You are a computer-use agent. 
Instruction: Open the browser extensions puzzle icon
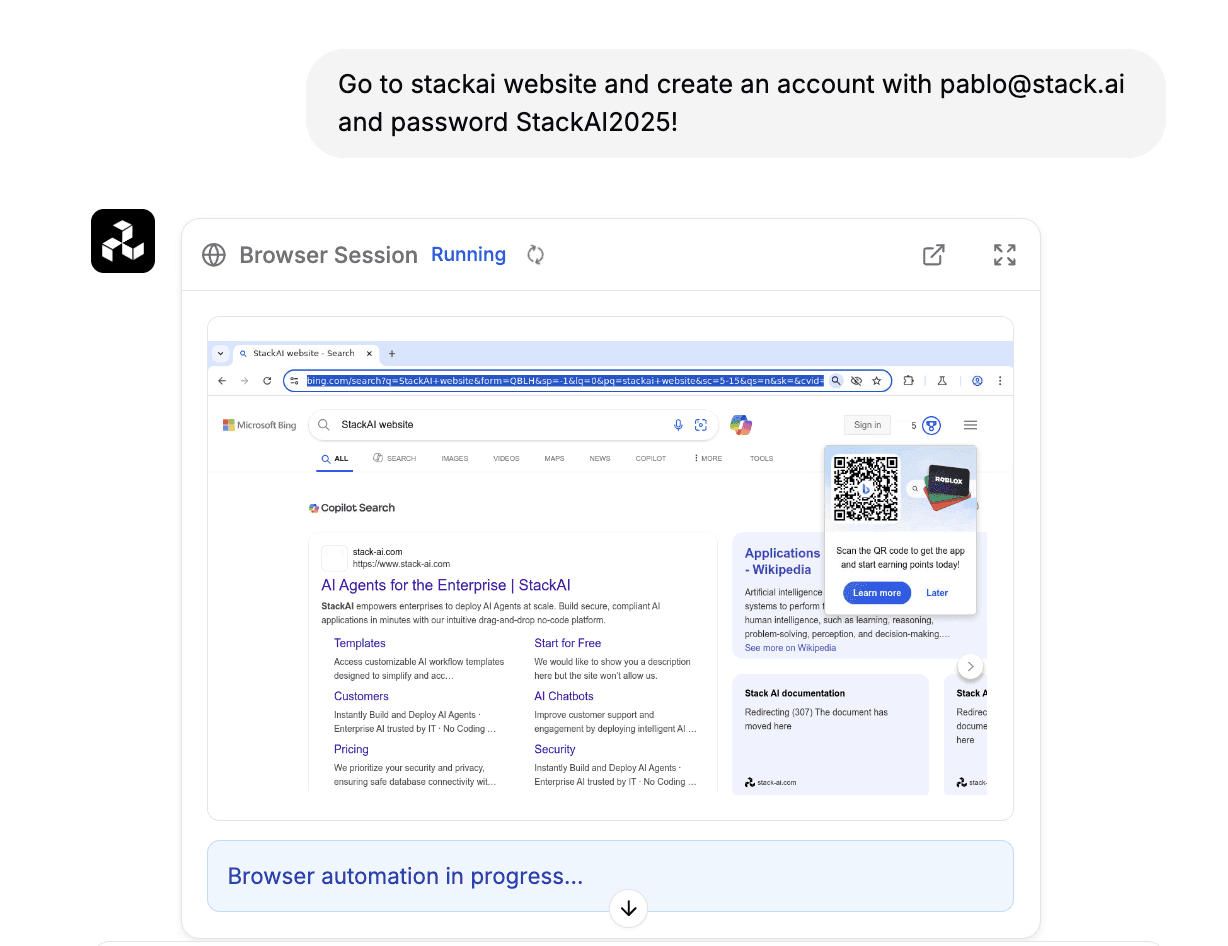tap(908, 381)
